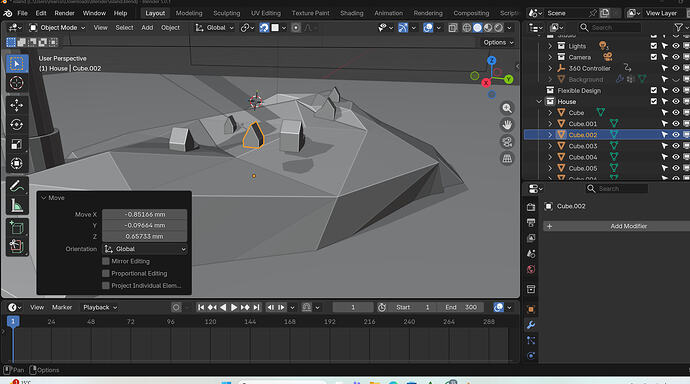Switch to material preview shading
This screenshot has height=384, width=690.
pos(488,28)
